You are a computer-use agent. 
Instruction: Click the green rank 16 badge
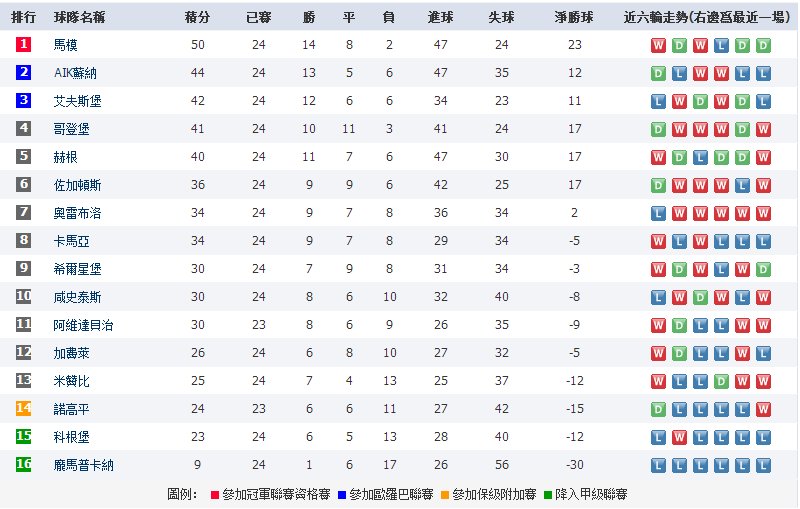tap(24, 465)
